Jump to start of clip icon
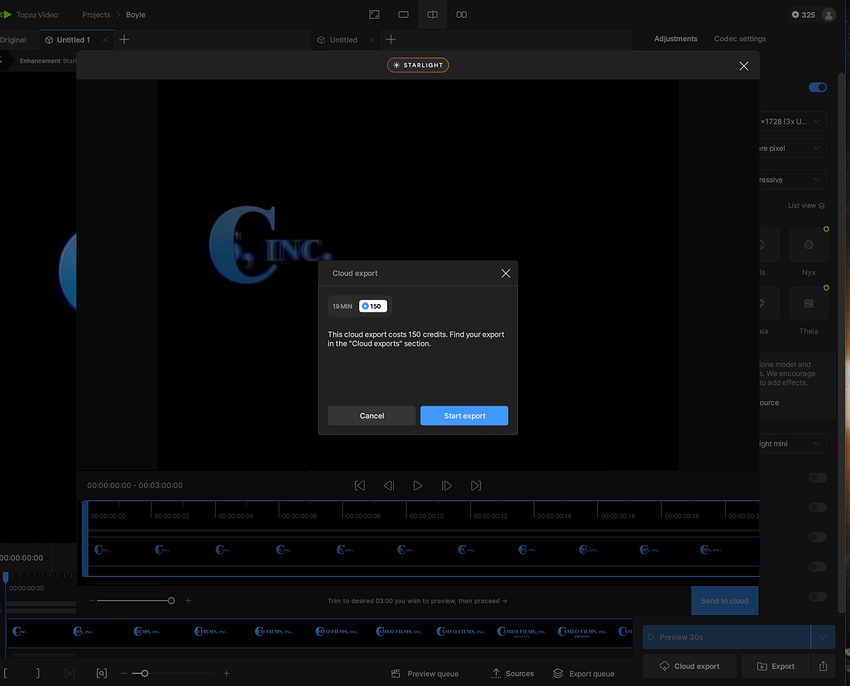 click(360, 485)
